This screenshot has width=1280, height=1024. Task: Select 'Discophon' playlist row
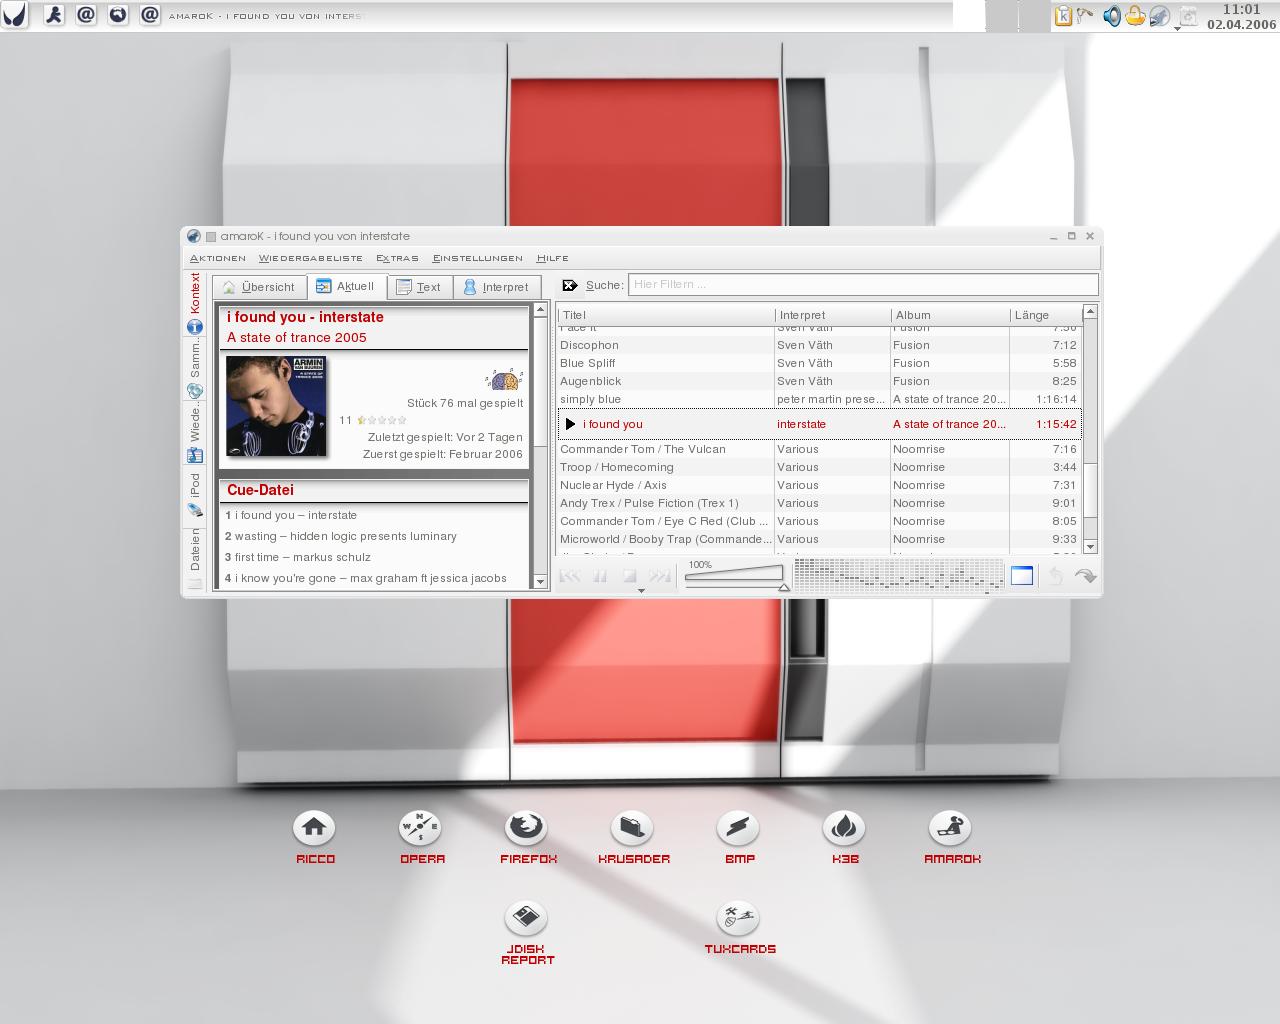click(819, 345)
